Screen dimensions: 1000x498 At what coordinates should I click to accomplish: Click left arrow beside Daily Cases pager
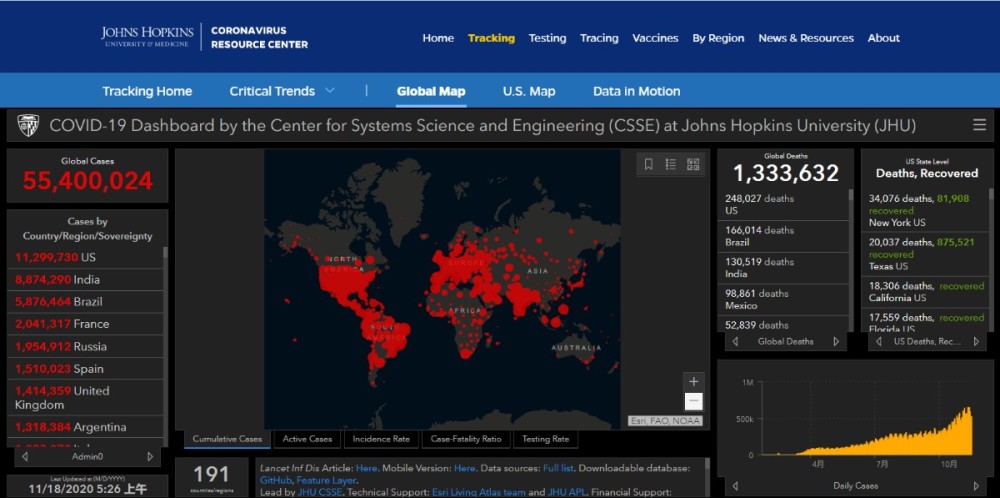(735, 486)
